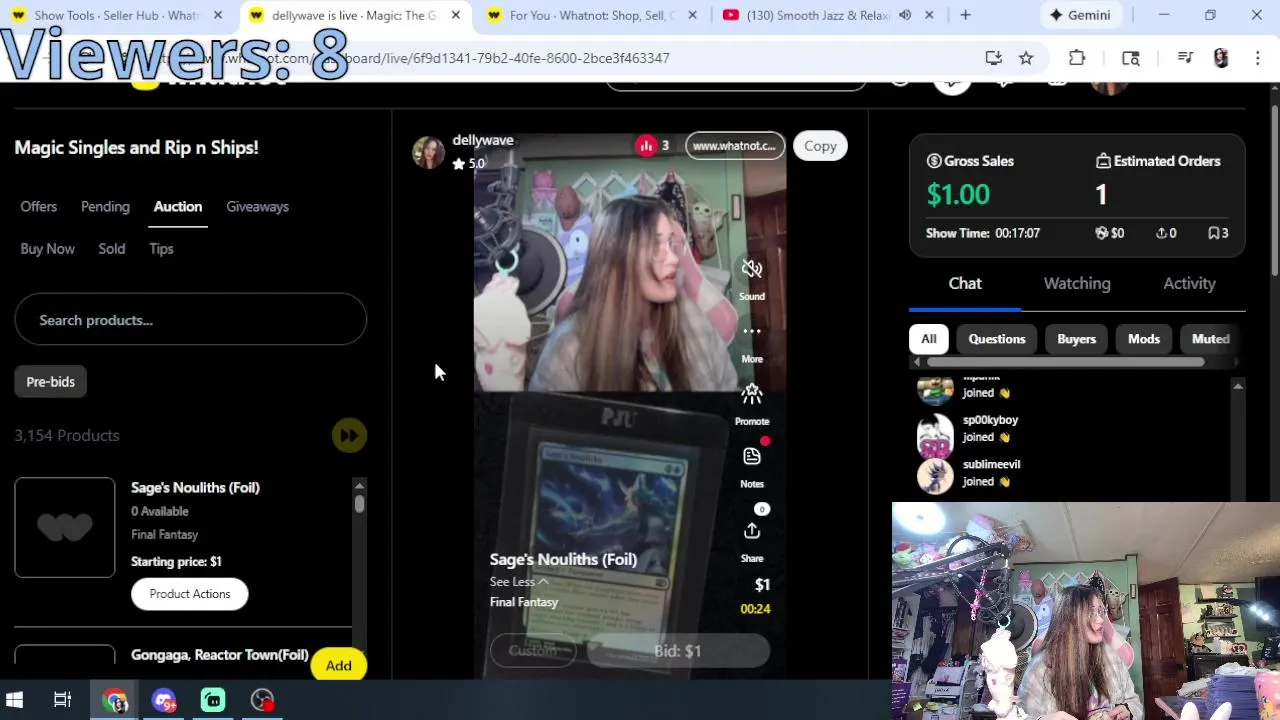Click the Magic Singles and Rip n Ships! title
The width and height of the screenshot is (1280, 720).
(136, 147)
